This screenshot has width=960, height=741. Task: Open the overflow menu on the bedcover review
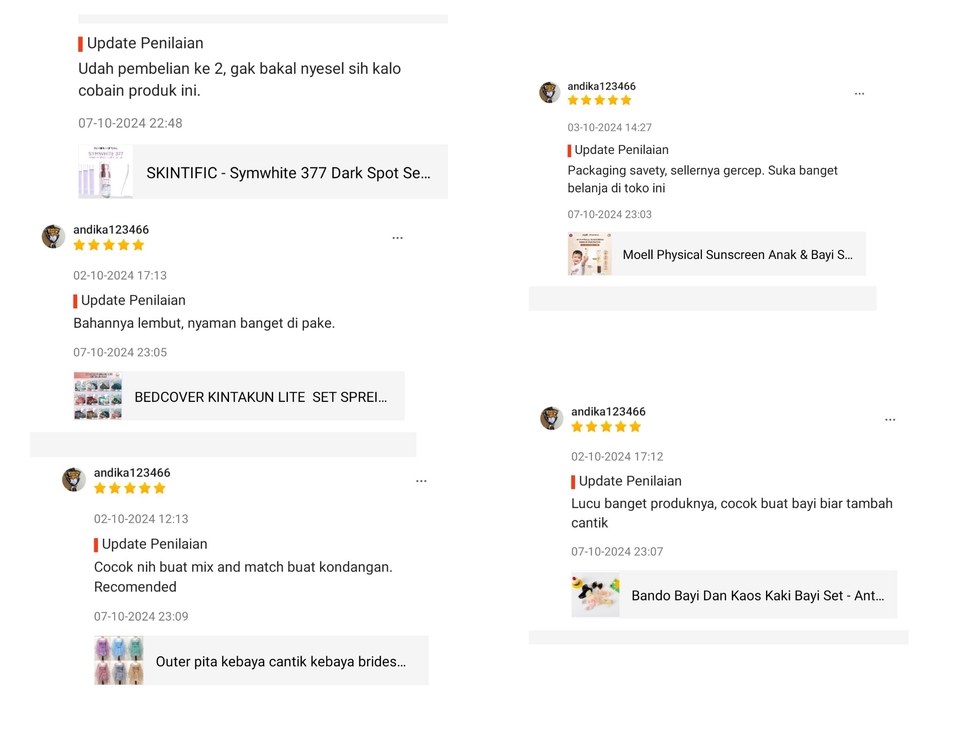(x=397, y=237)
